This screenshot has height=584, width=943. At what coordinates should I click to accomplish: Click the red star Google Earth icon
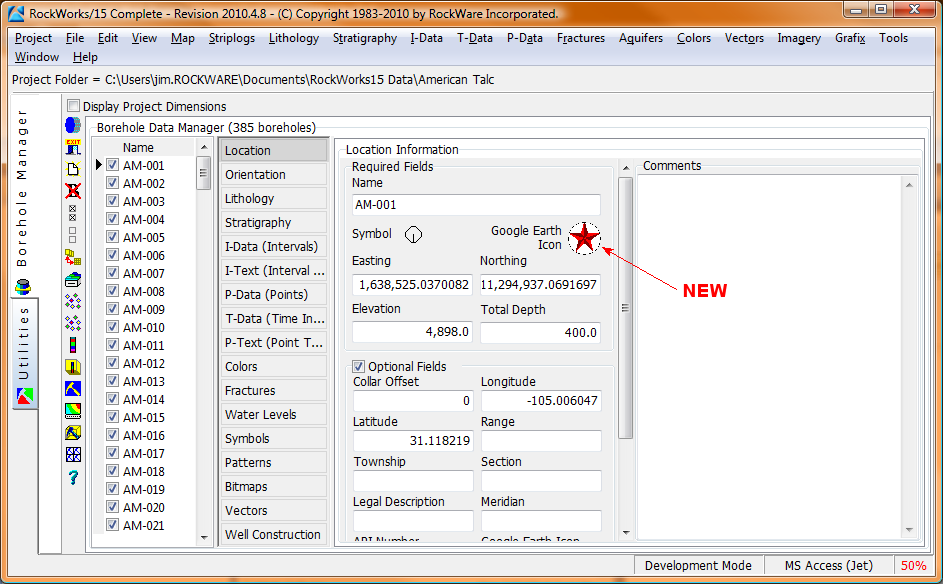click(584, 238)
